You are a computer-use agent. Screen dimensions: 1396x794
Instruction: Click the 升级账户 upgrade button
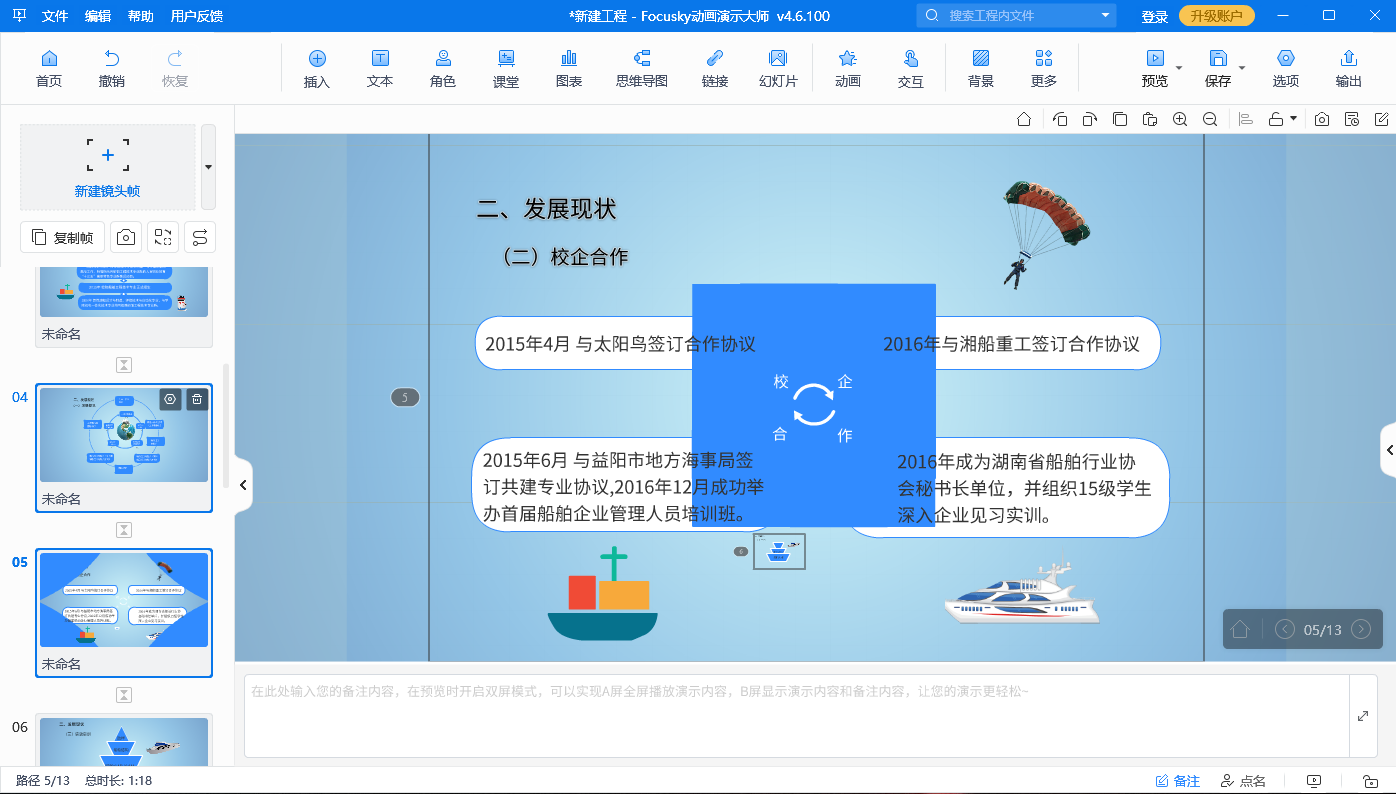coord(1217,16)
